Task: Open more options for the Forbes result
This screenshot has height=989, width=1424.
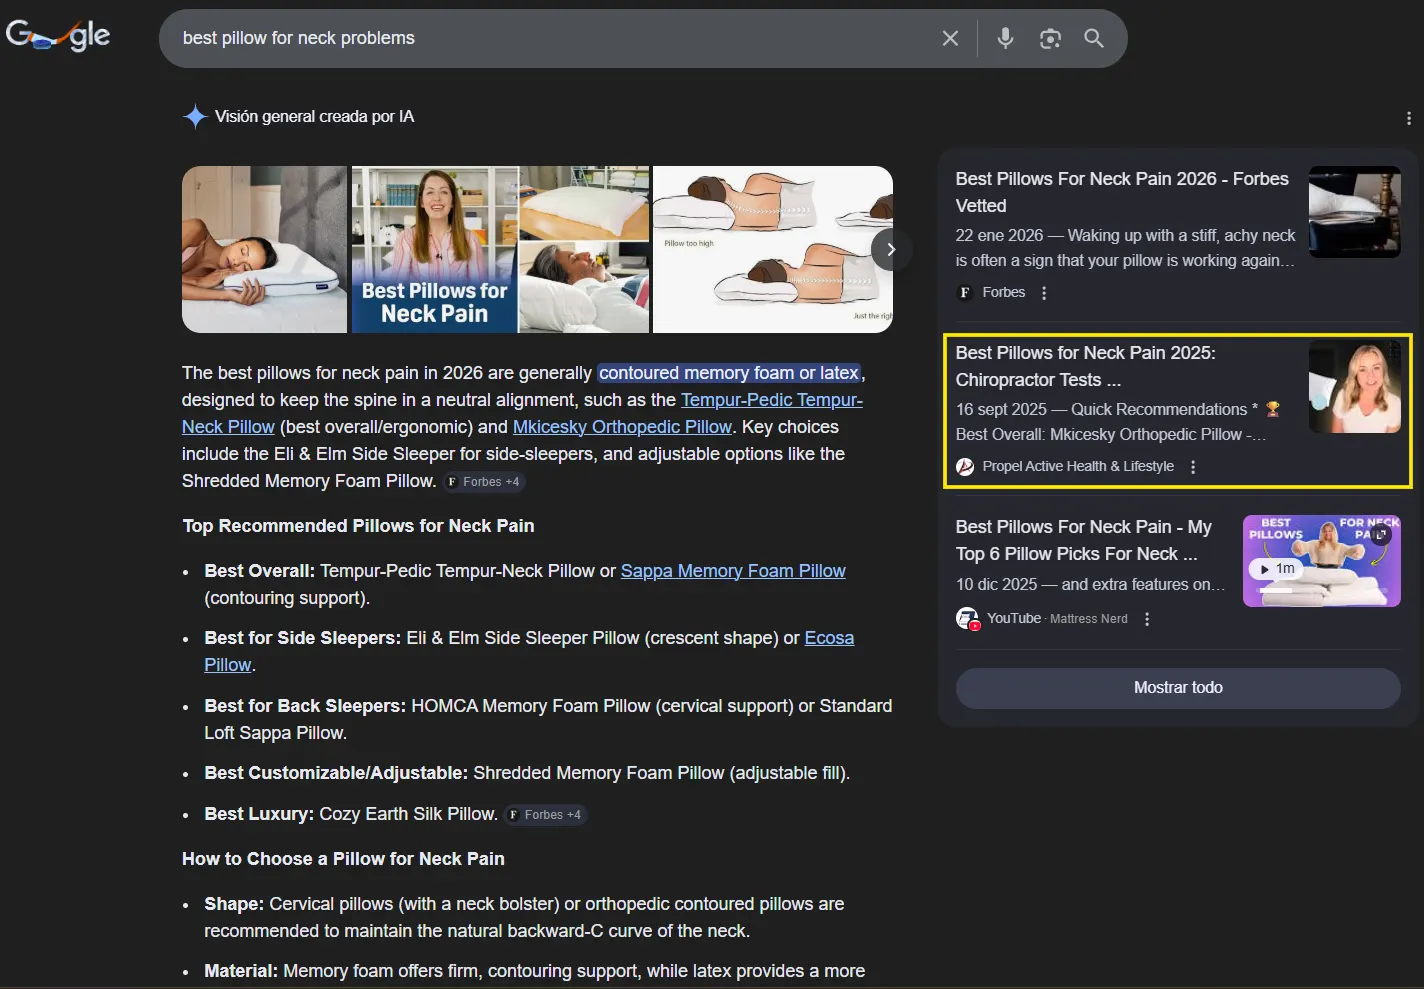Action: pyautogui.click(x=1044, y=293)
